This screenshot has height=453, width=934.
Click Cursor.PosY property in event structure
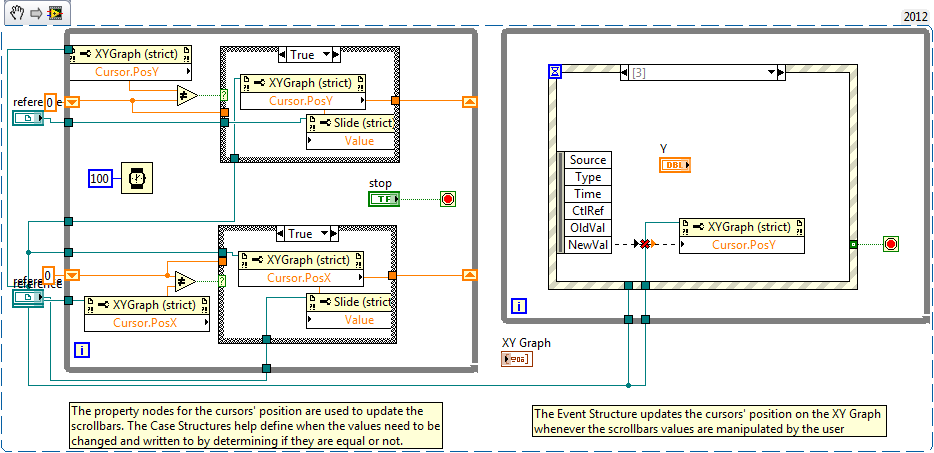click(742, 245)
